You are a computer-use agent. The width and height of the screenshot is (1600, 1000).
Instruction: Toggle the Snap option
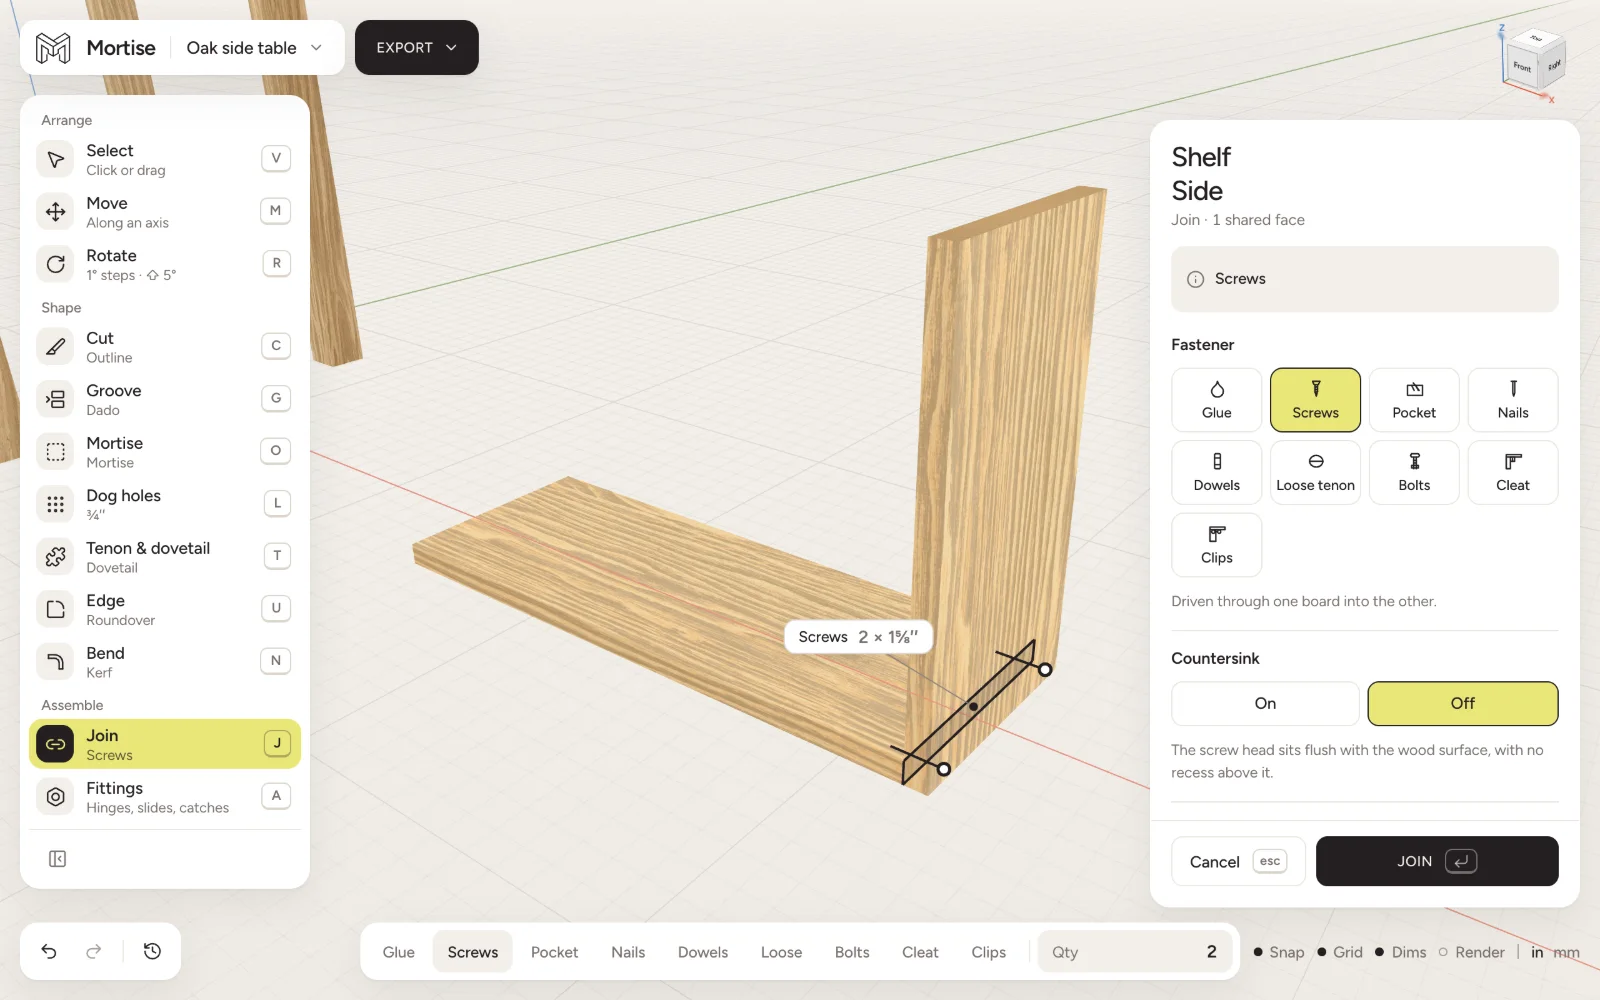pos(1279,952)
